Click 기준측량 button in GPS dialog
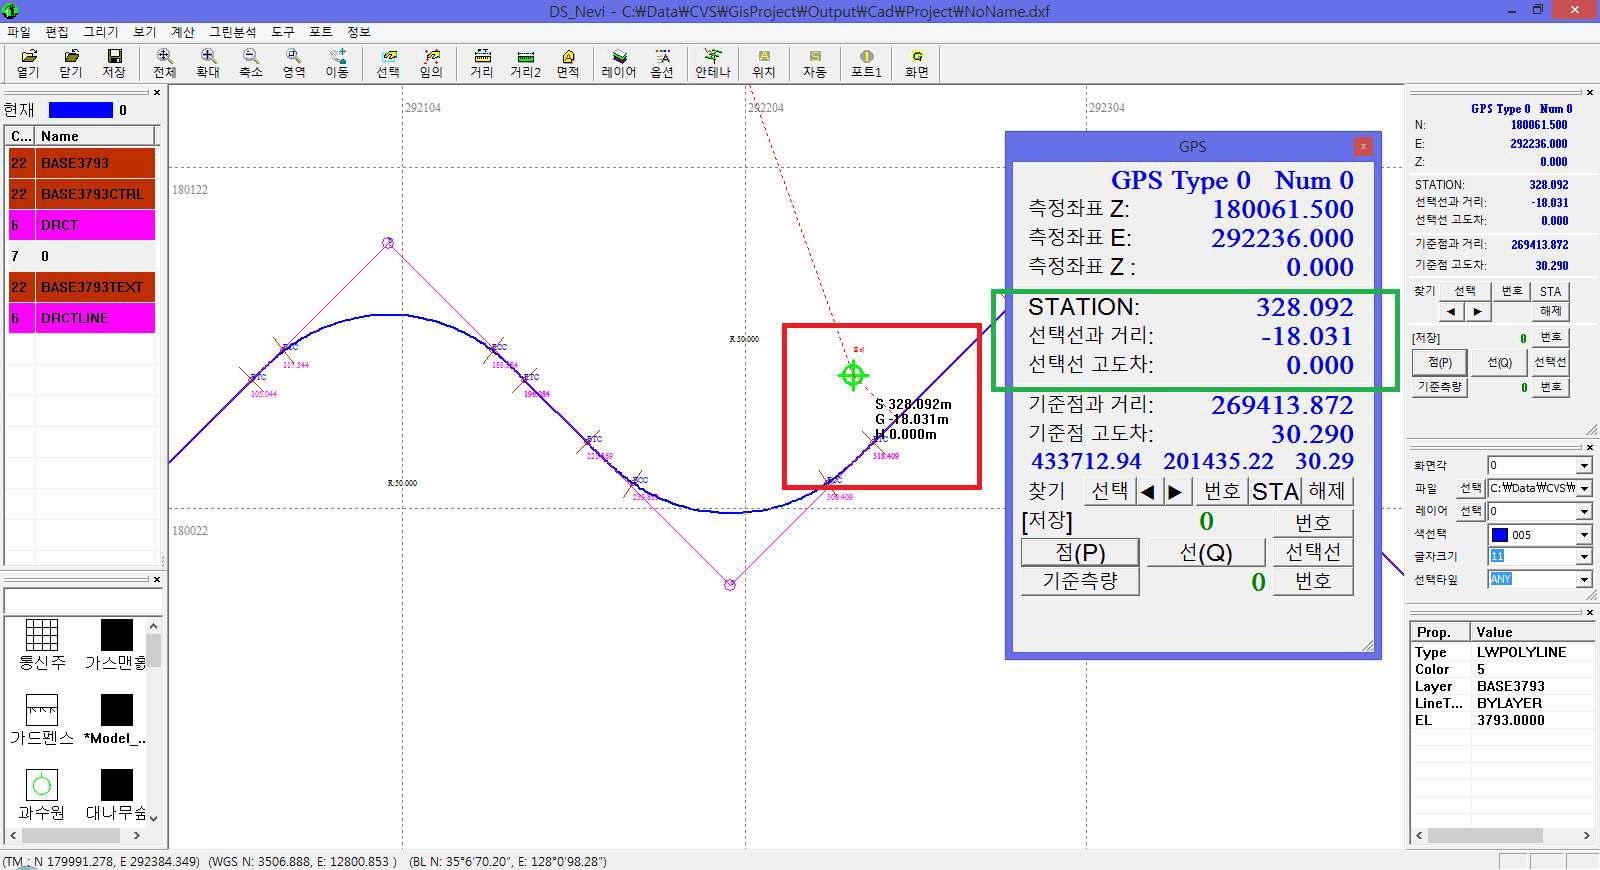Screen dimensions: 1600x870 pyautogui.click(x=1080, y=581)
